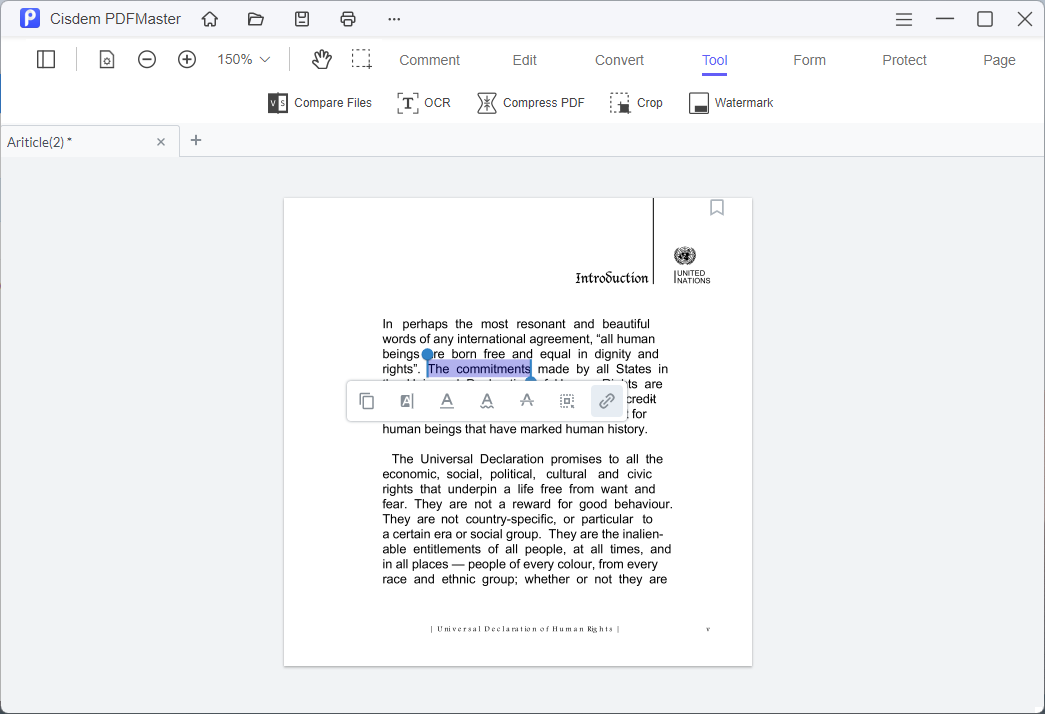Zoom in with the plus icon
The image size is (1045, 714).
tap(187, 59)
